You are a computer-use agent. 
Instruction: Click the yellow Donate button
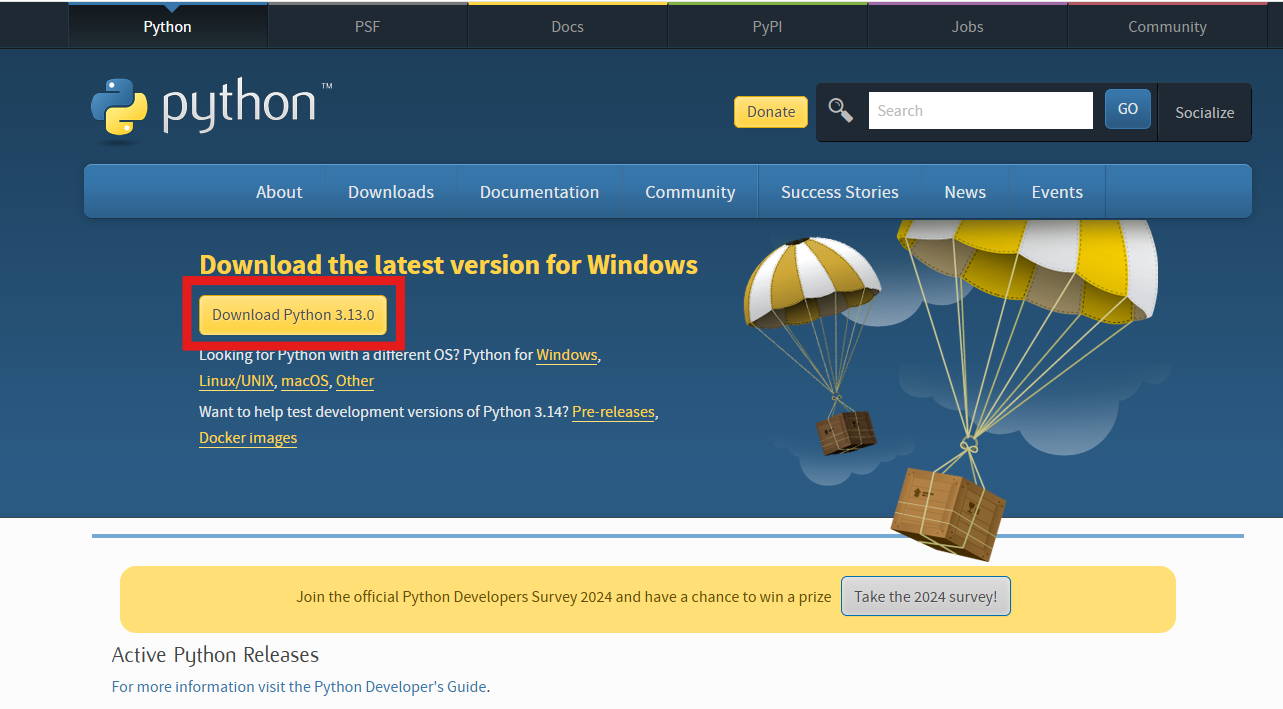[x=771, y=112]
